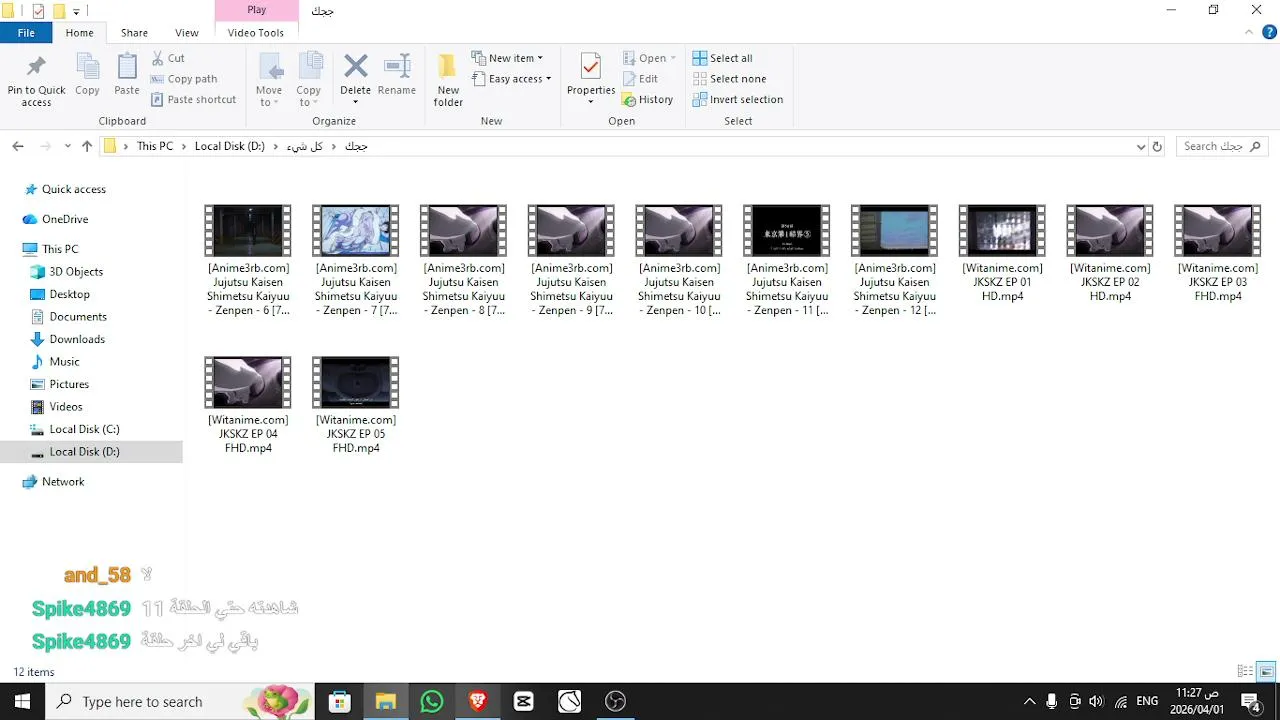Image resolution: width=1280 pixels, height=720 pixels.
Task: Switch to Large icons view toggle
Action: tap(1266, 672)
